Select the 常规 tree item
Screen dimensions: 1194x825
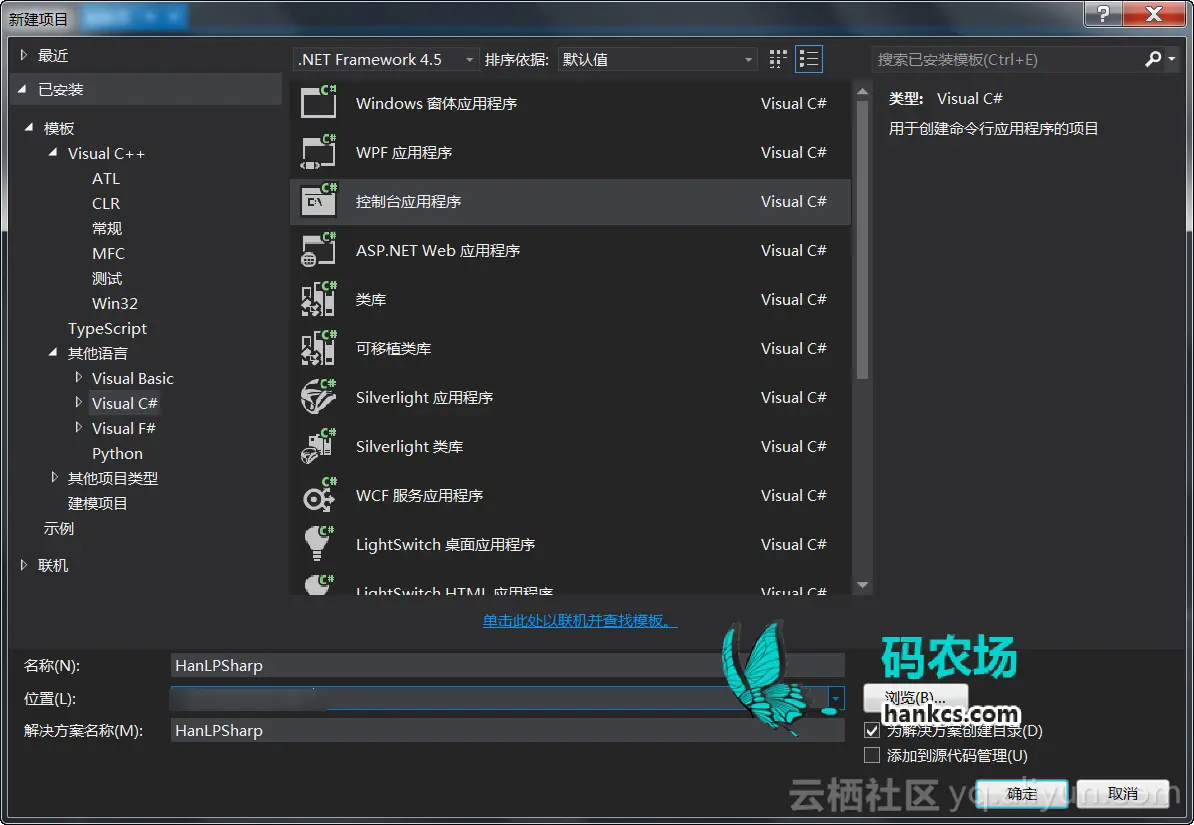coord(107,228)
